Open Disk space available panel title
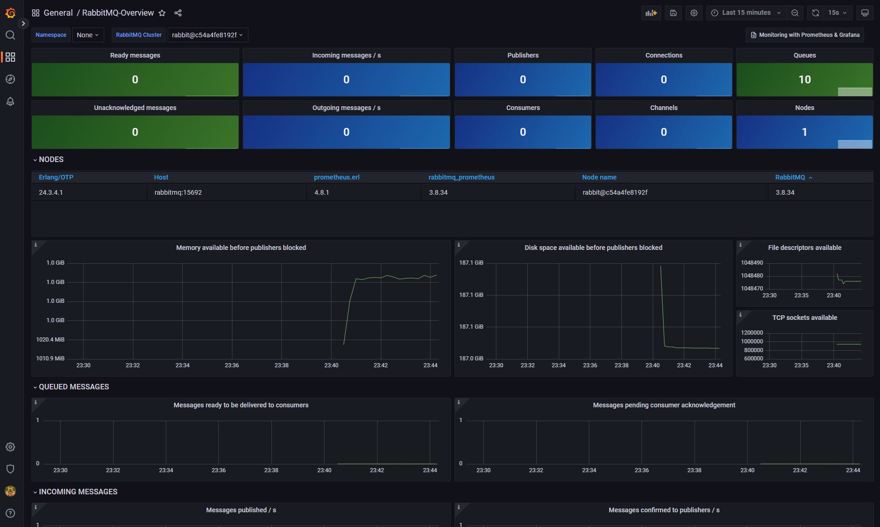 point(593,248)
